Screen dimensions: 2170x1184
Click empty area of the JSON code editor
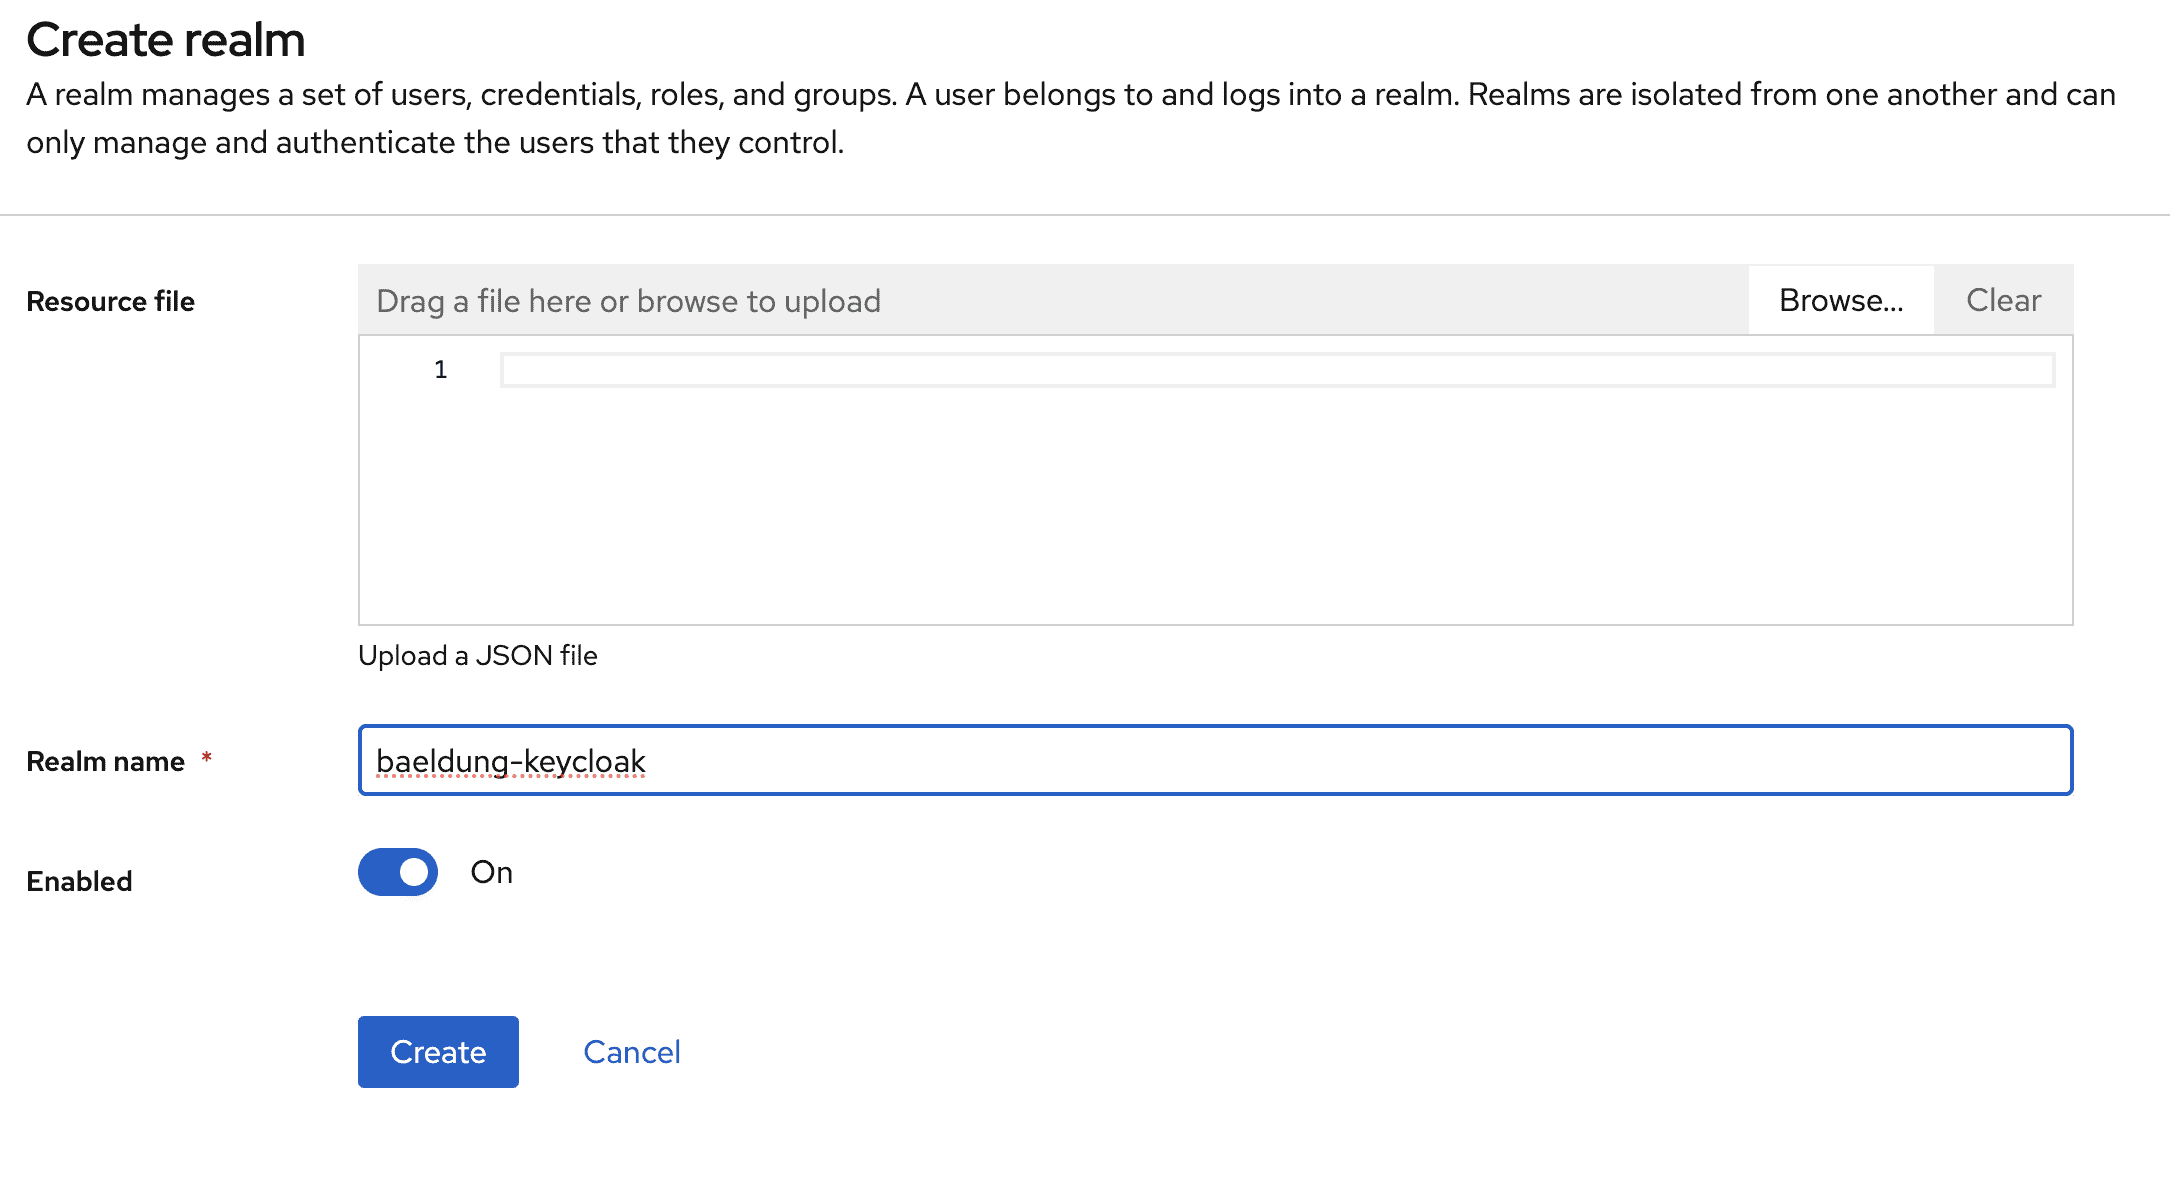[1214, 510]
